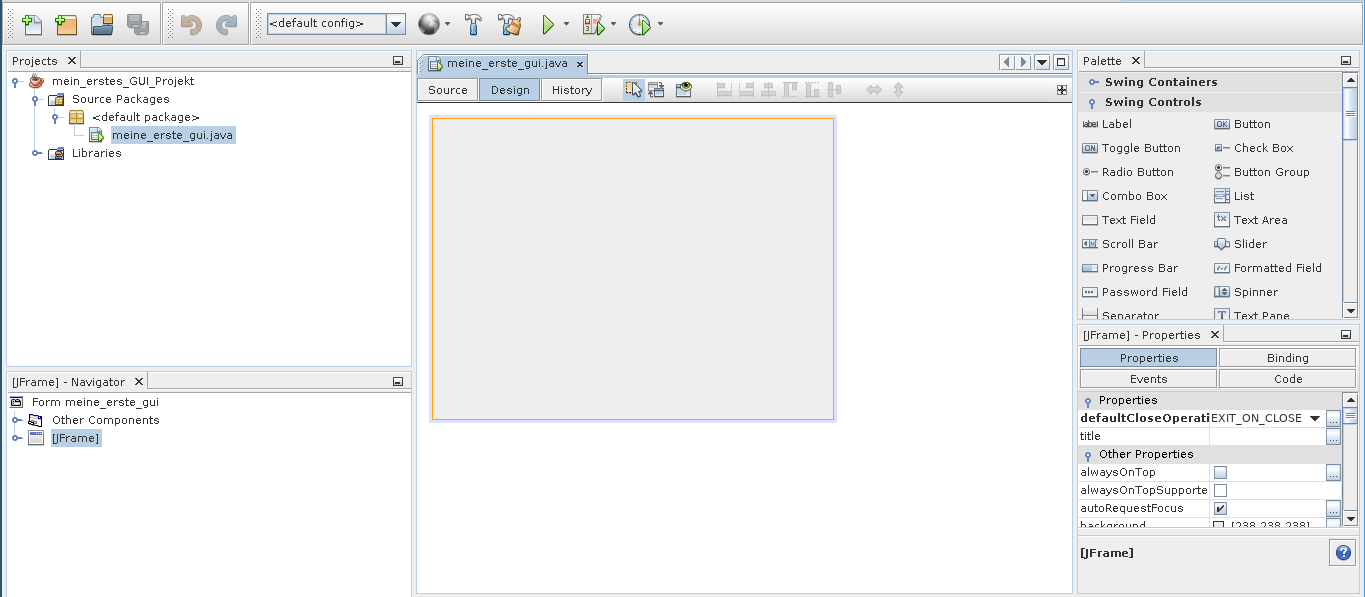Click the Binding button in Properties
The width and height of the screenshot is (1365, 597).
pos(1287,358)
